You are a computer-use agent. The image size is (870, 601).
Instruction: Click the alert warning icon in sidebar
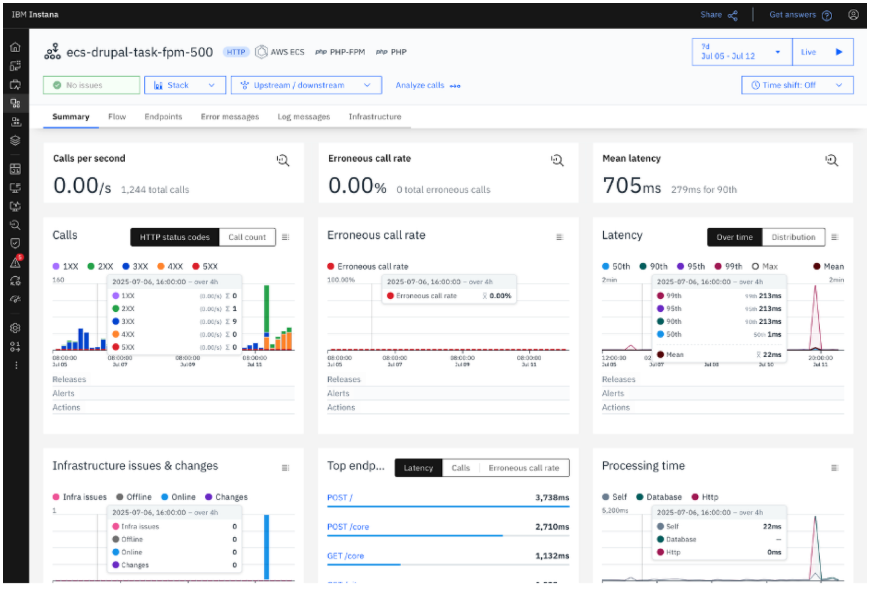[15, 262]
